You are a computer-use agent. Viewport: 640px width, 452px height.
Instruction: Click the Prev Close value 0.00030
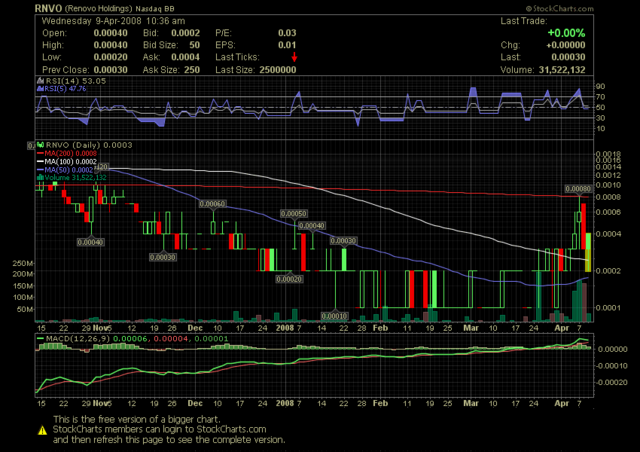pyautogui.click(x=110, y=70)
